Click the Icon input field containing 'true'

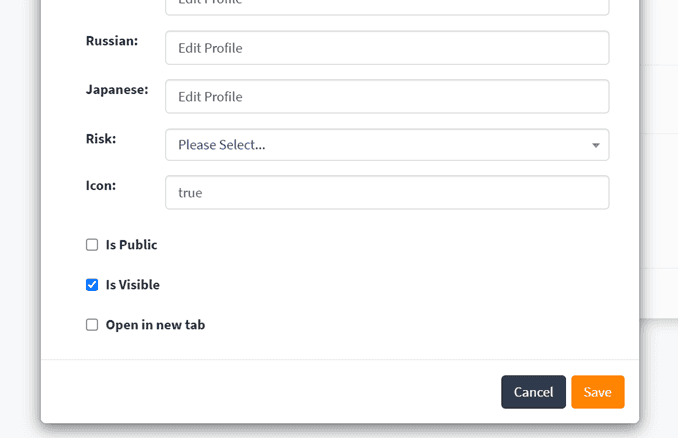point(387,193)
